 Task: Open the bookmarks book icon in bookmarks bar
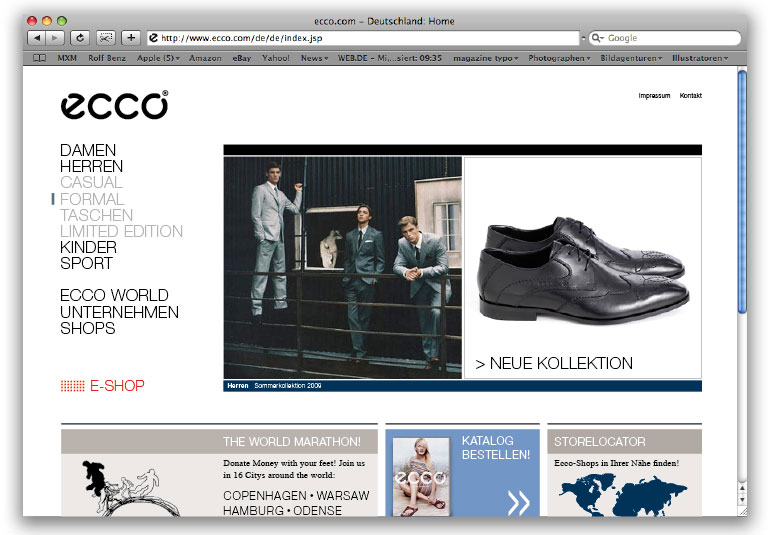tap(40, 58)
